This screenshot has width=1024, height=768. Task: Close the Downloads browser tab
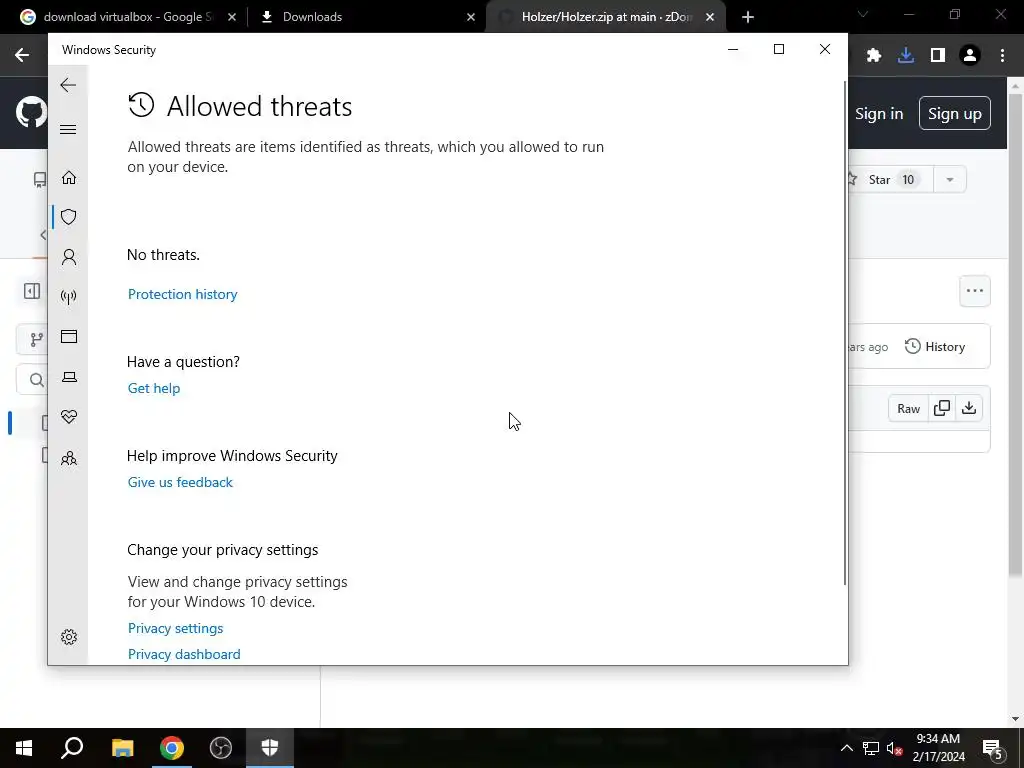471,17
